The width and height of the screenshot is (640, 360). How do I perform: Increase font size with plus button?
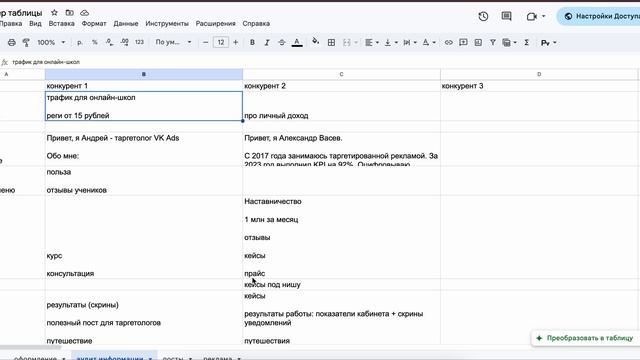(x=236, y=42)
